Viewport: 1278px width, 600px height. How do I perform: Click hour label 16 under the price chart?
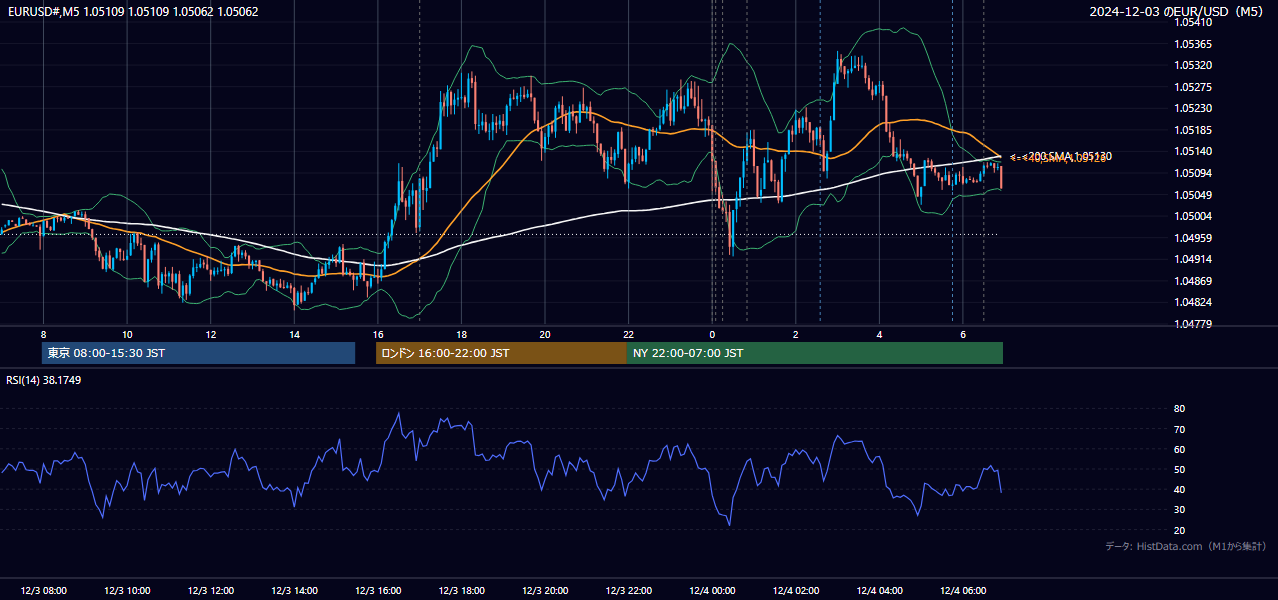[378, 334]
